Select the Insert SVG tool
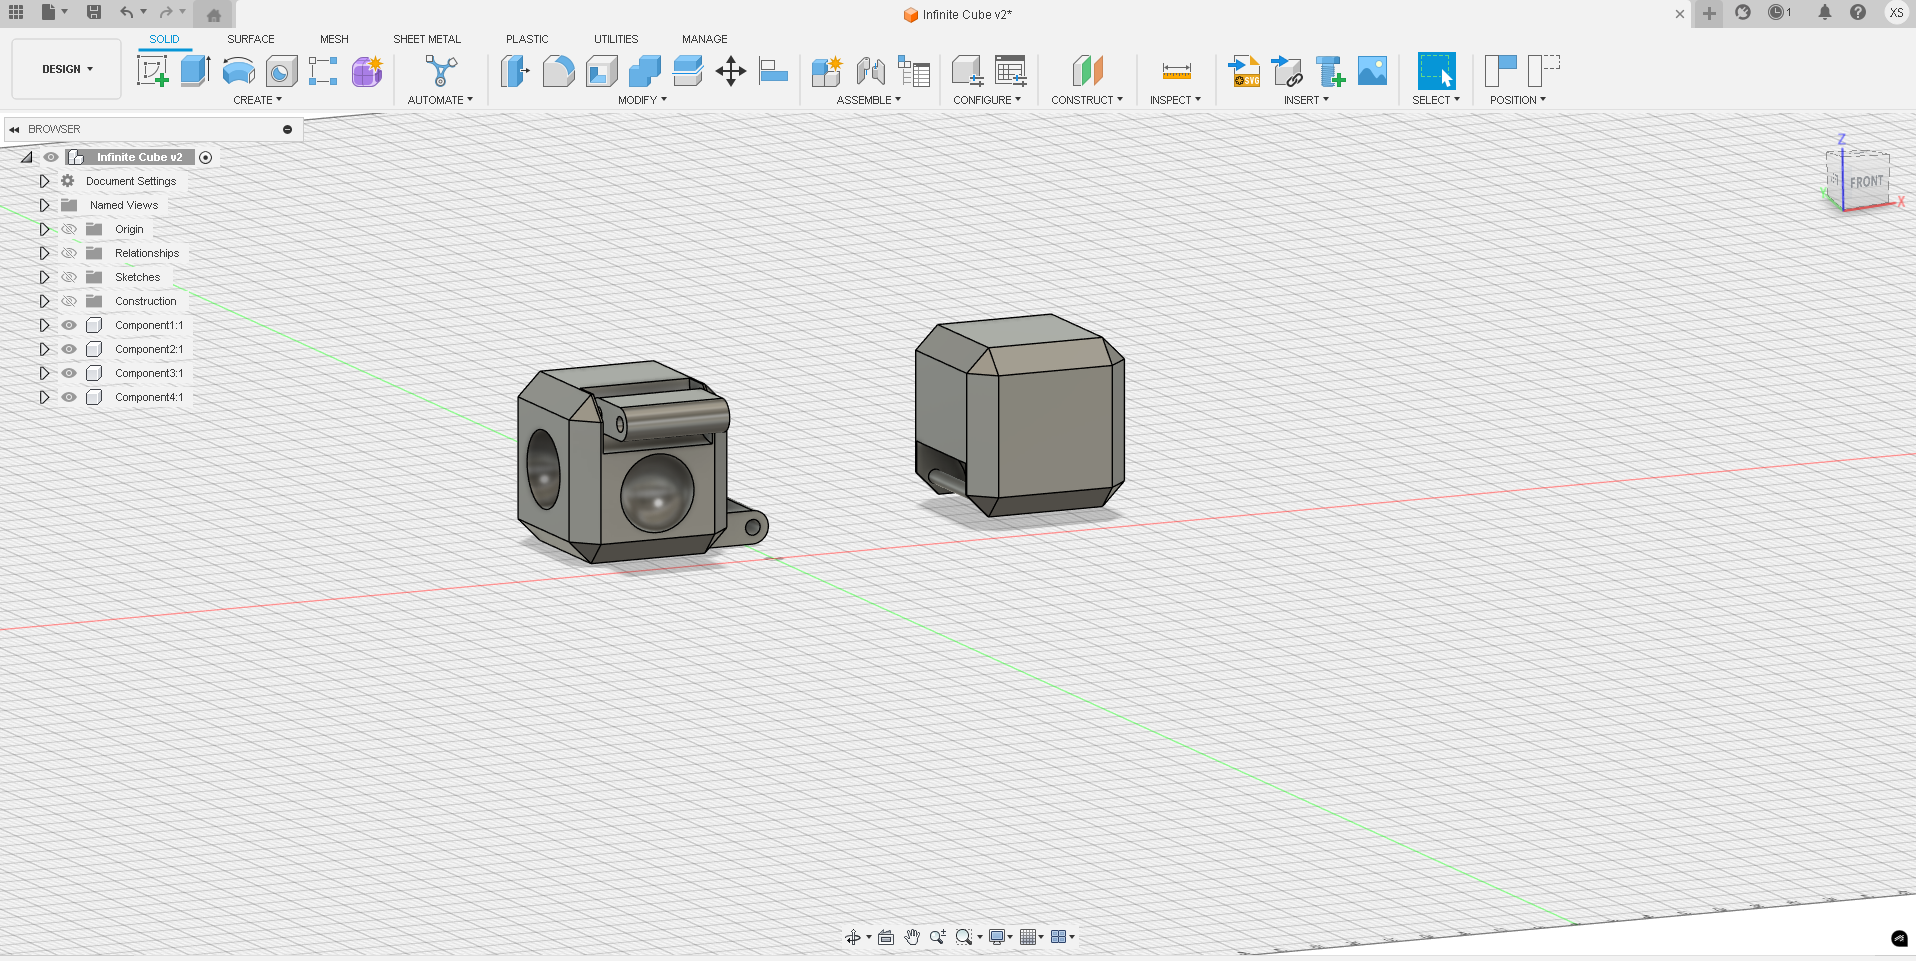This screenshot has width=1916, height=961. click(x=1244, y=71)
